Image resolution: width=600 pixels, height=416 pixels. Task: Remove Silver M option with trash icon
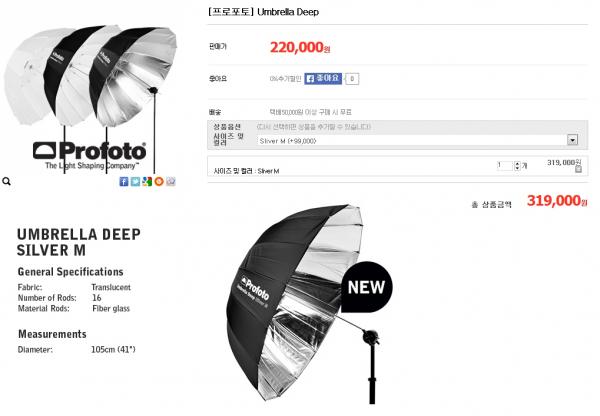(x=578, y=169)
